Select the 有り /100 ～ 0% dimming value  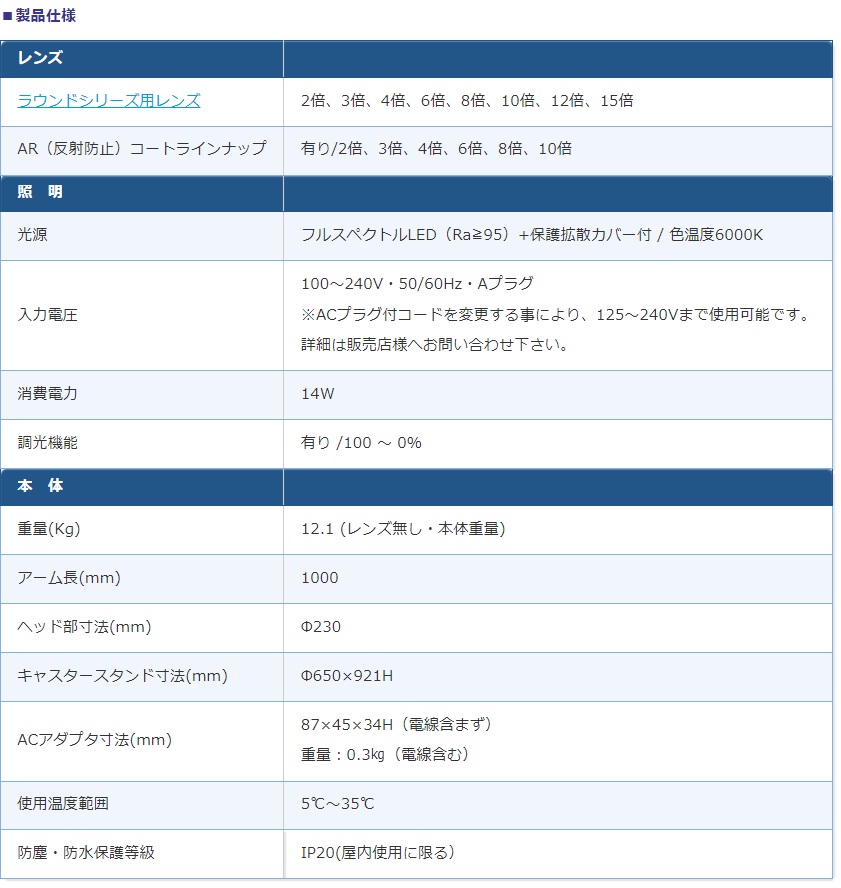click(361, 443)
